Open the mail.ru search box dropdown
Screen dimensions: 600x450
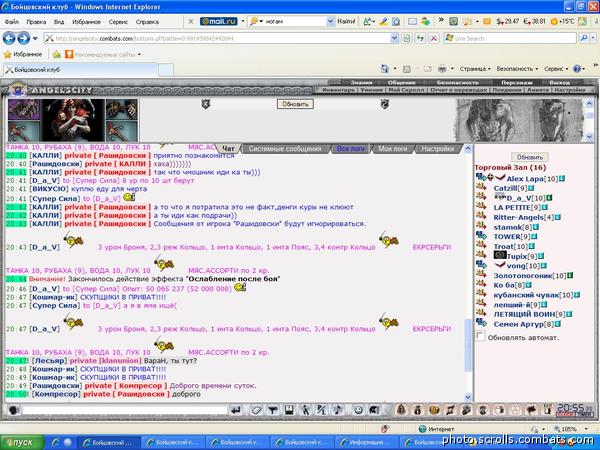331,21
